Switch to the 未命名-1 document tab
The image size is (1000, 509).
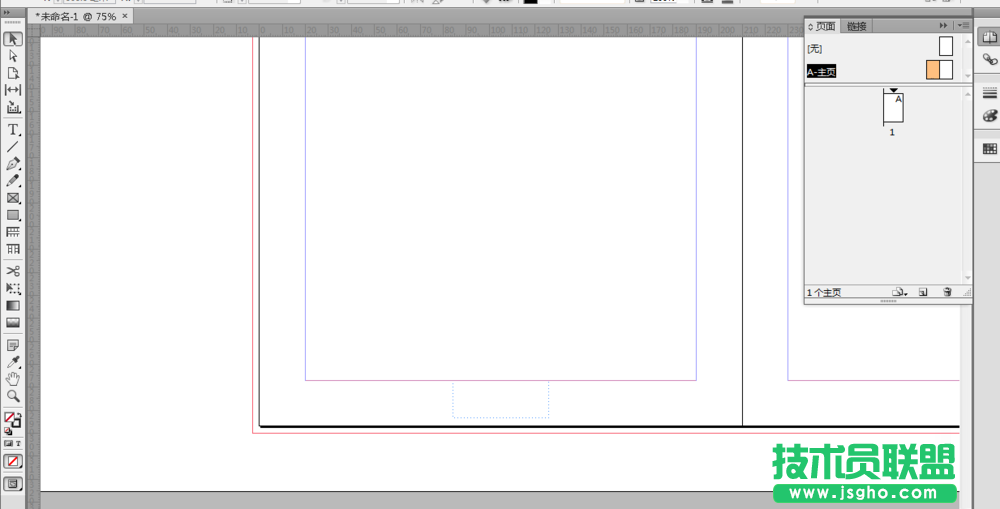point(75,17)
